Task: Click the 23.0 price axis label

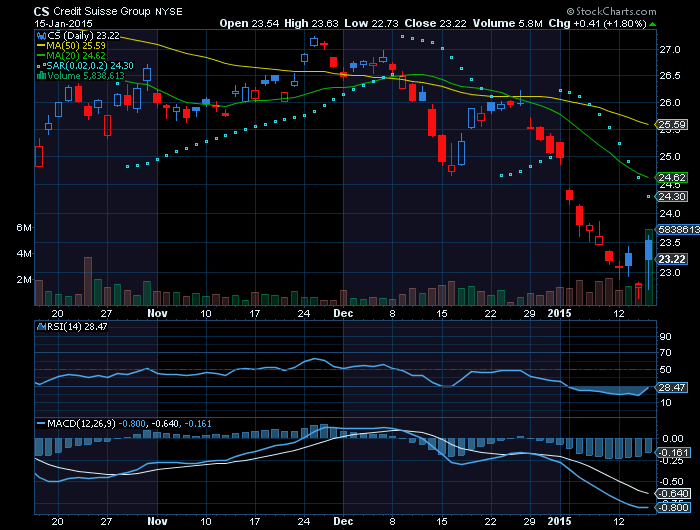Action: pyautogui.click(x=670, y=272)
